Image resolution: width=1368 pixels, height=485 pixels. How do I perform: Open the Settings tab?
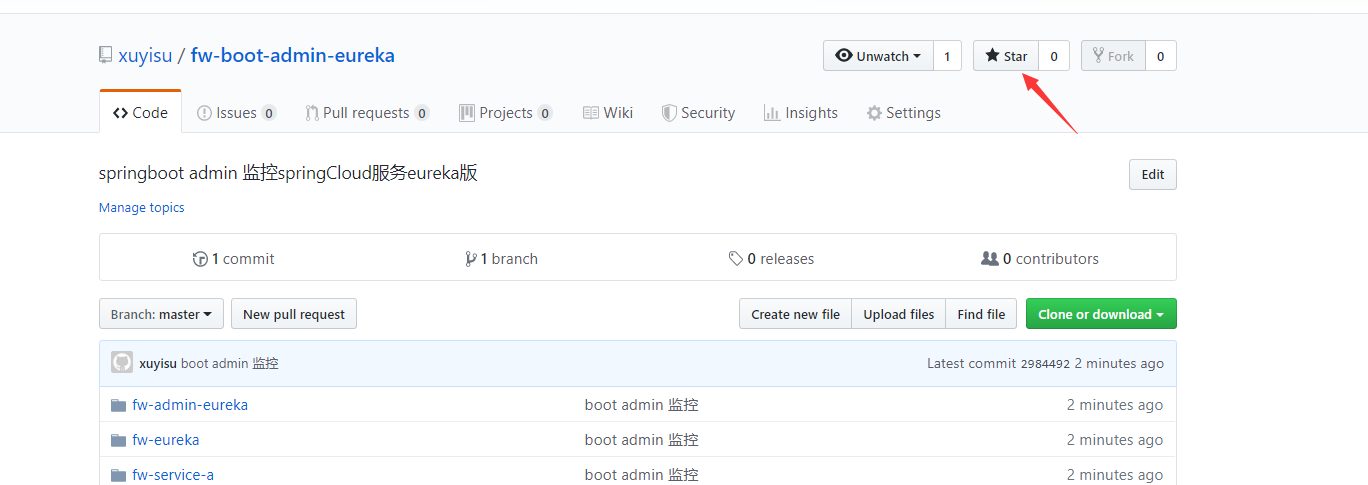pos(904,113)
